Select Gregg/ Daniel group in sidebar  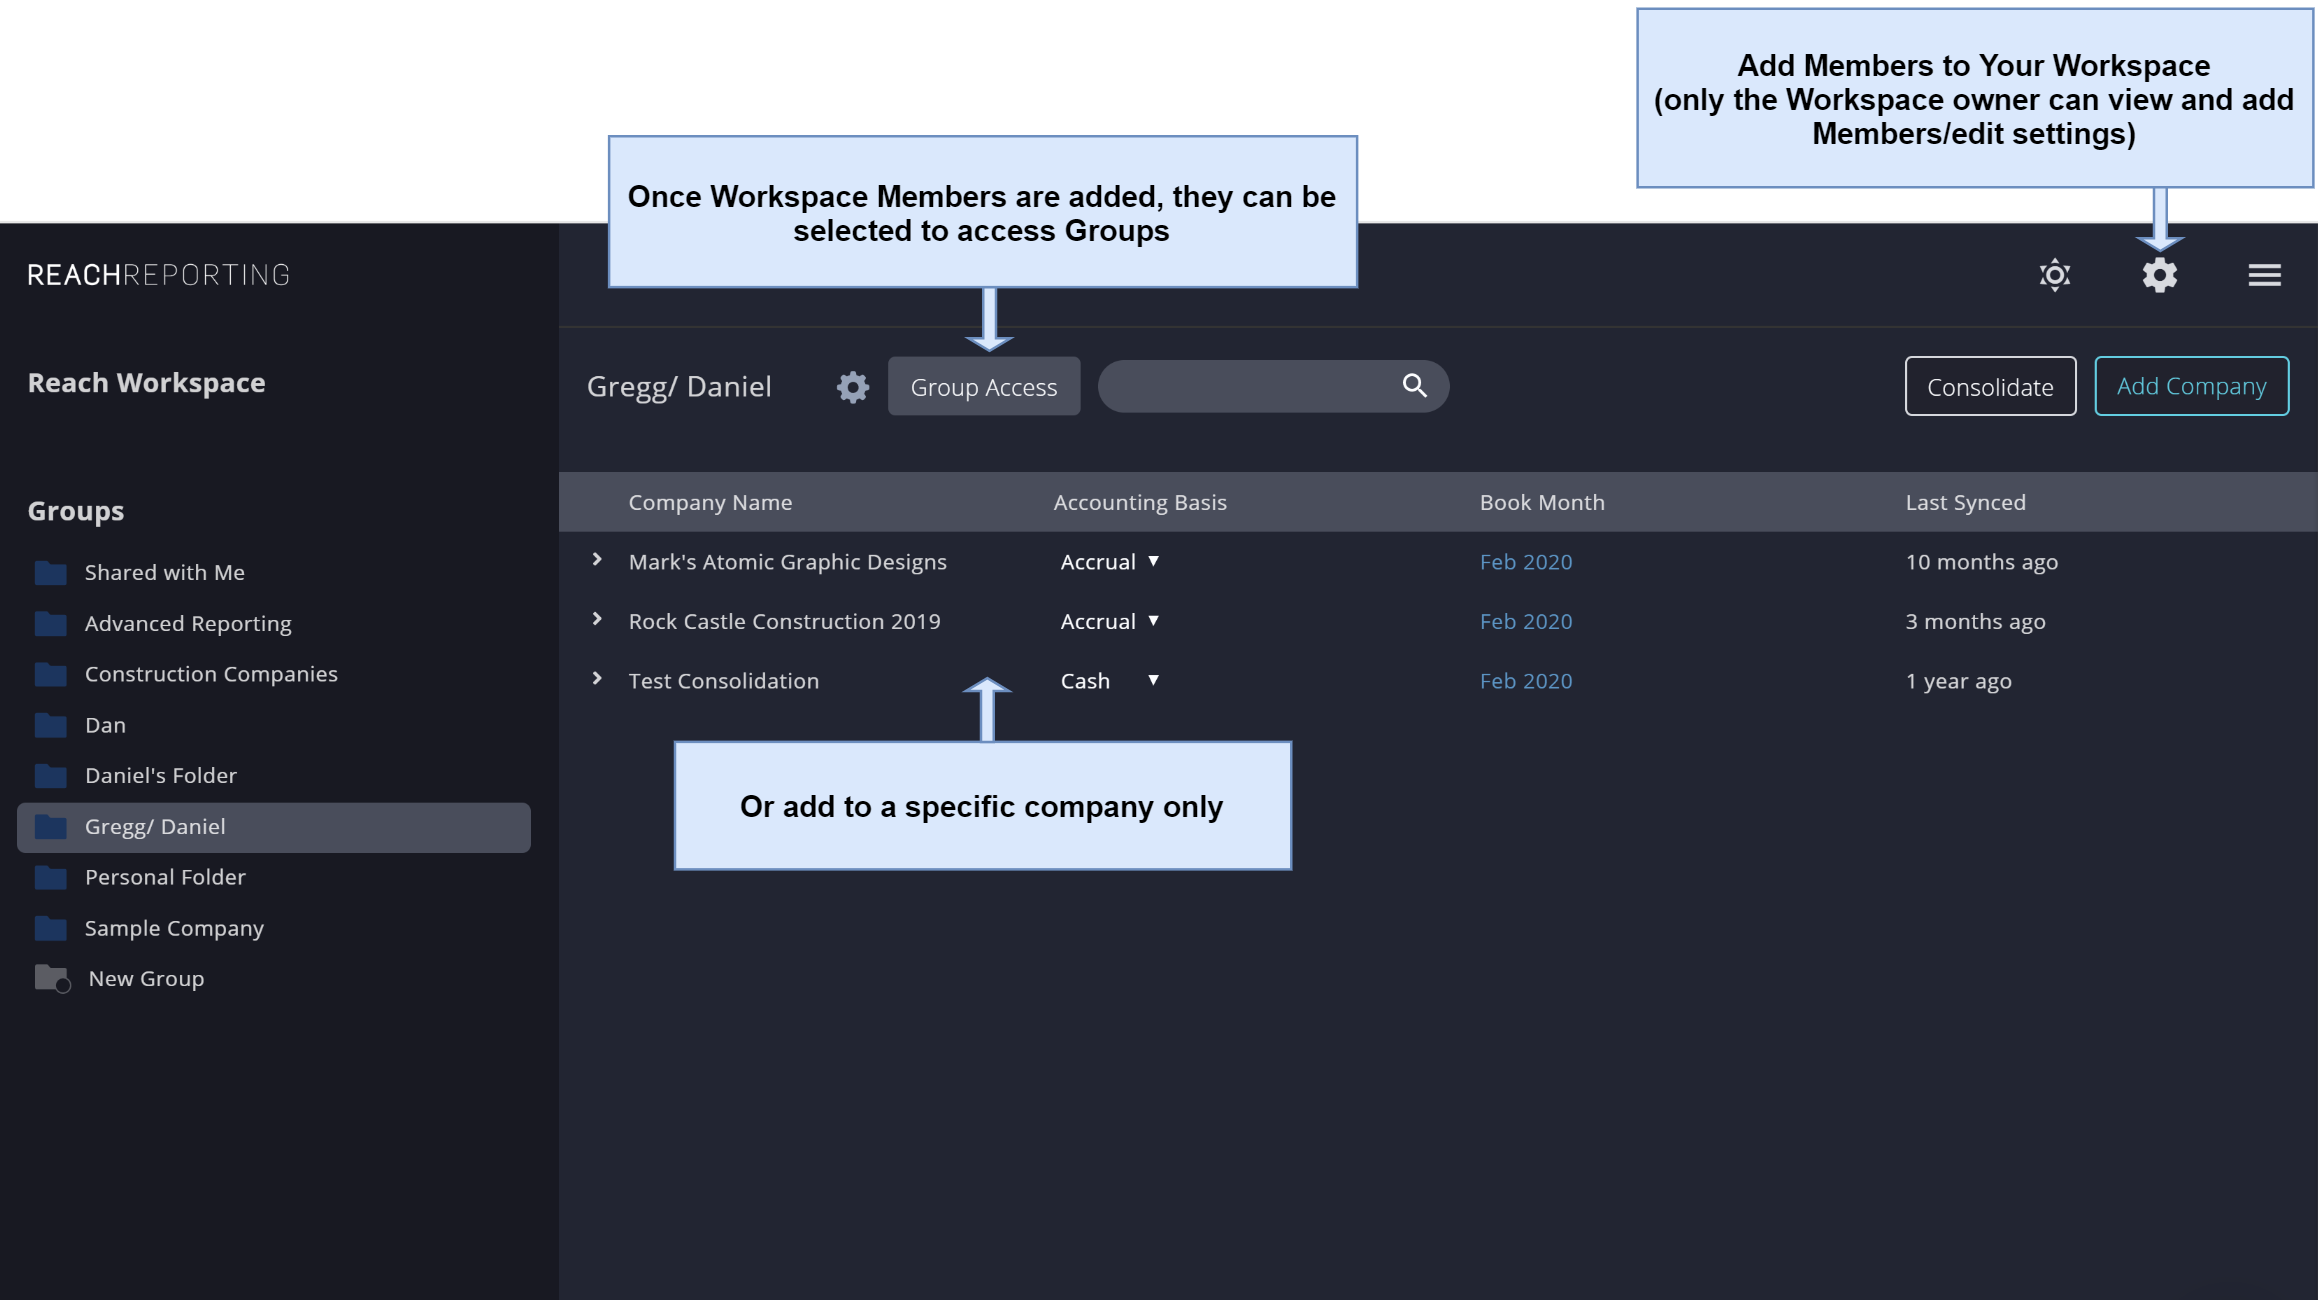click(274, 827)
